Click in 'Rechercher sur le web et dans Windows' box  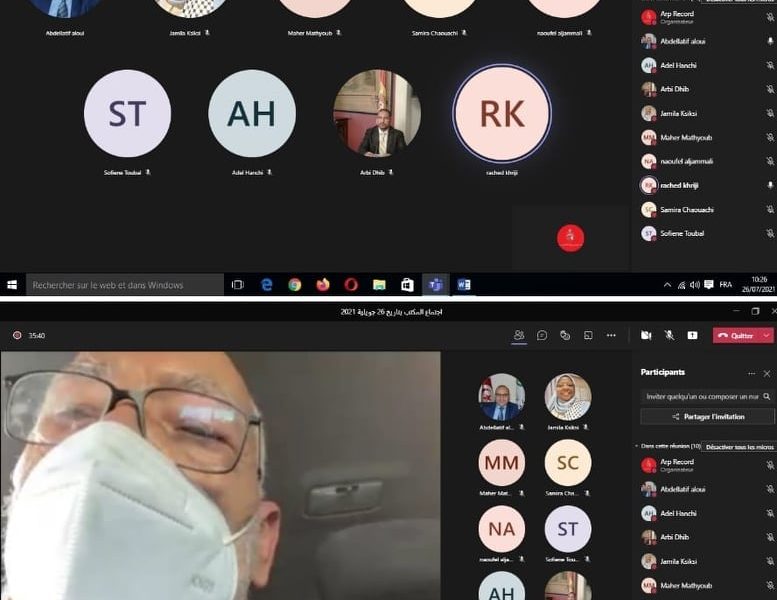(125, 285)
